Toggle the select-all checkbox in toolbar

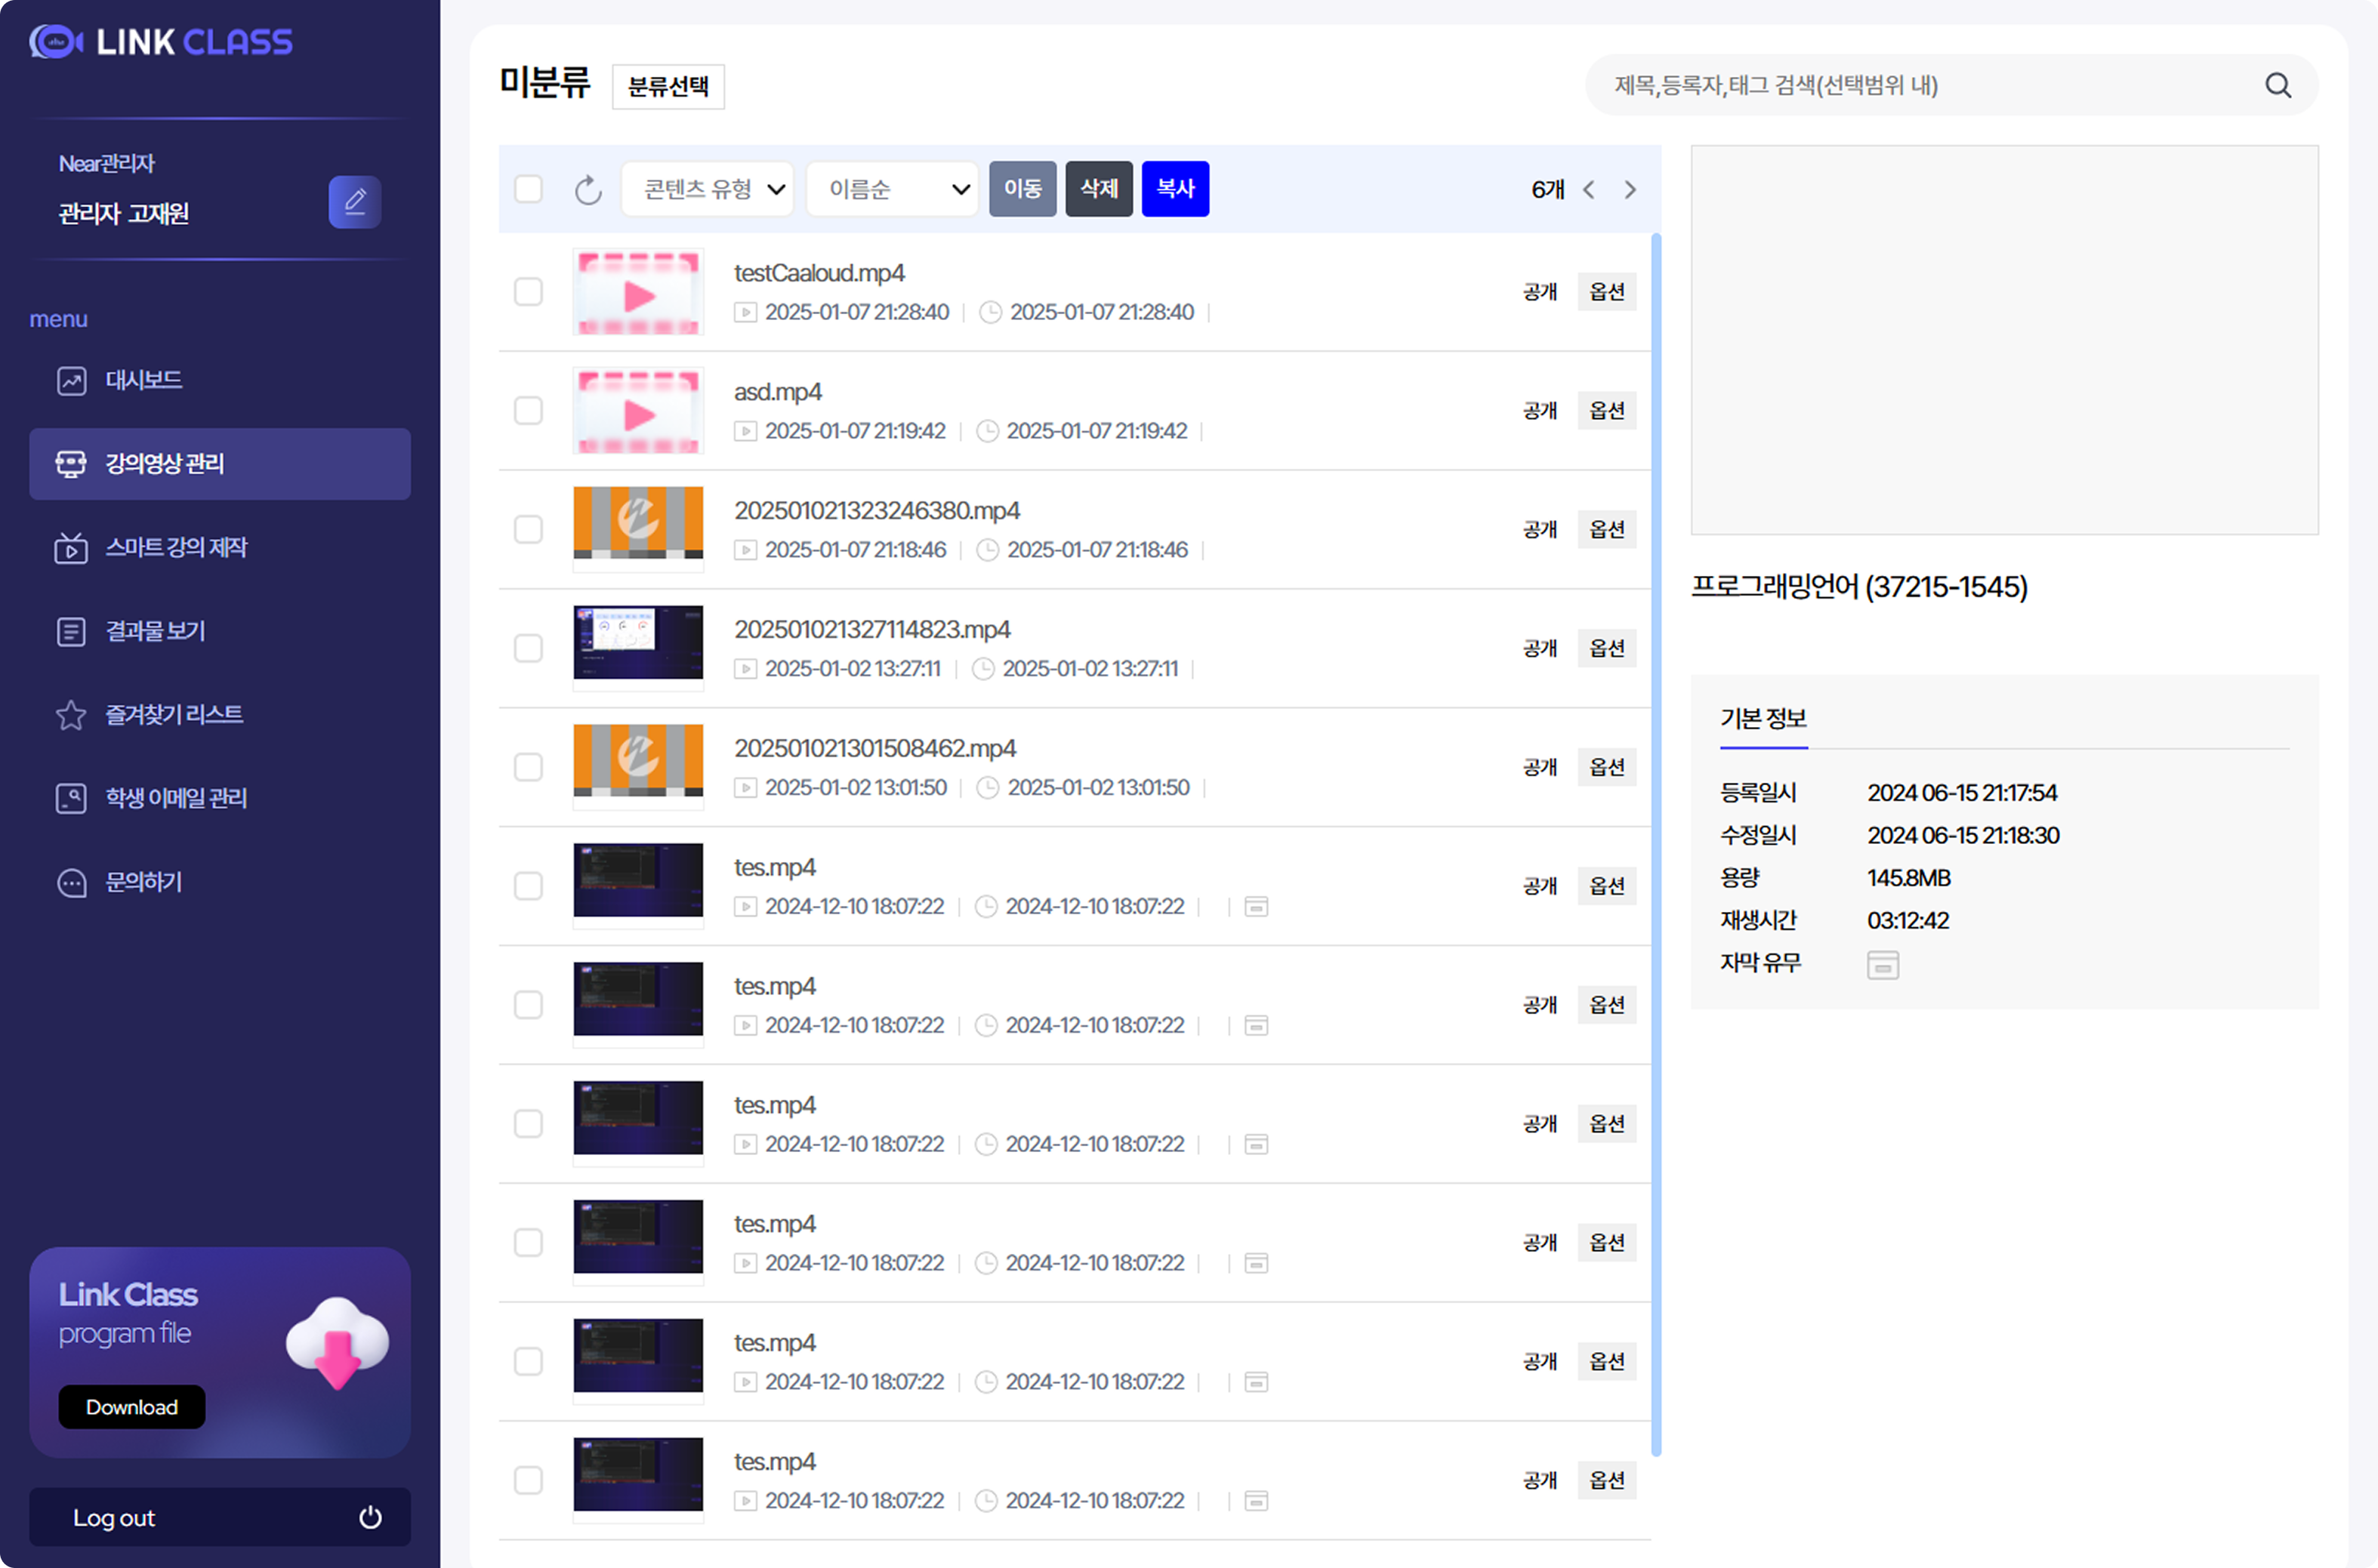coord(528,189)
